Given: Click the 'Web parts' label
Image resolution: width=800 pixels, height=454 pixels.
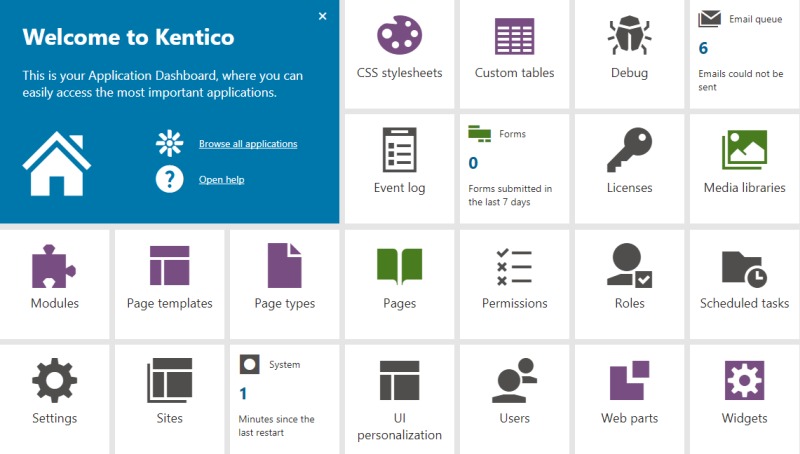Looking at the screenshot, I should coord(629,419).
